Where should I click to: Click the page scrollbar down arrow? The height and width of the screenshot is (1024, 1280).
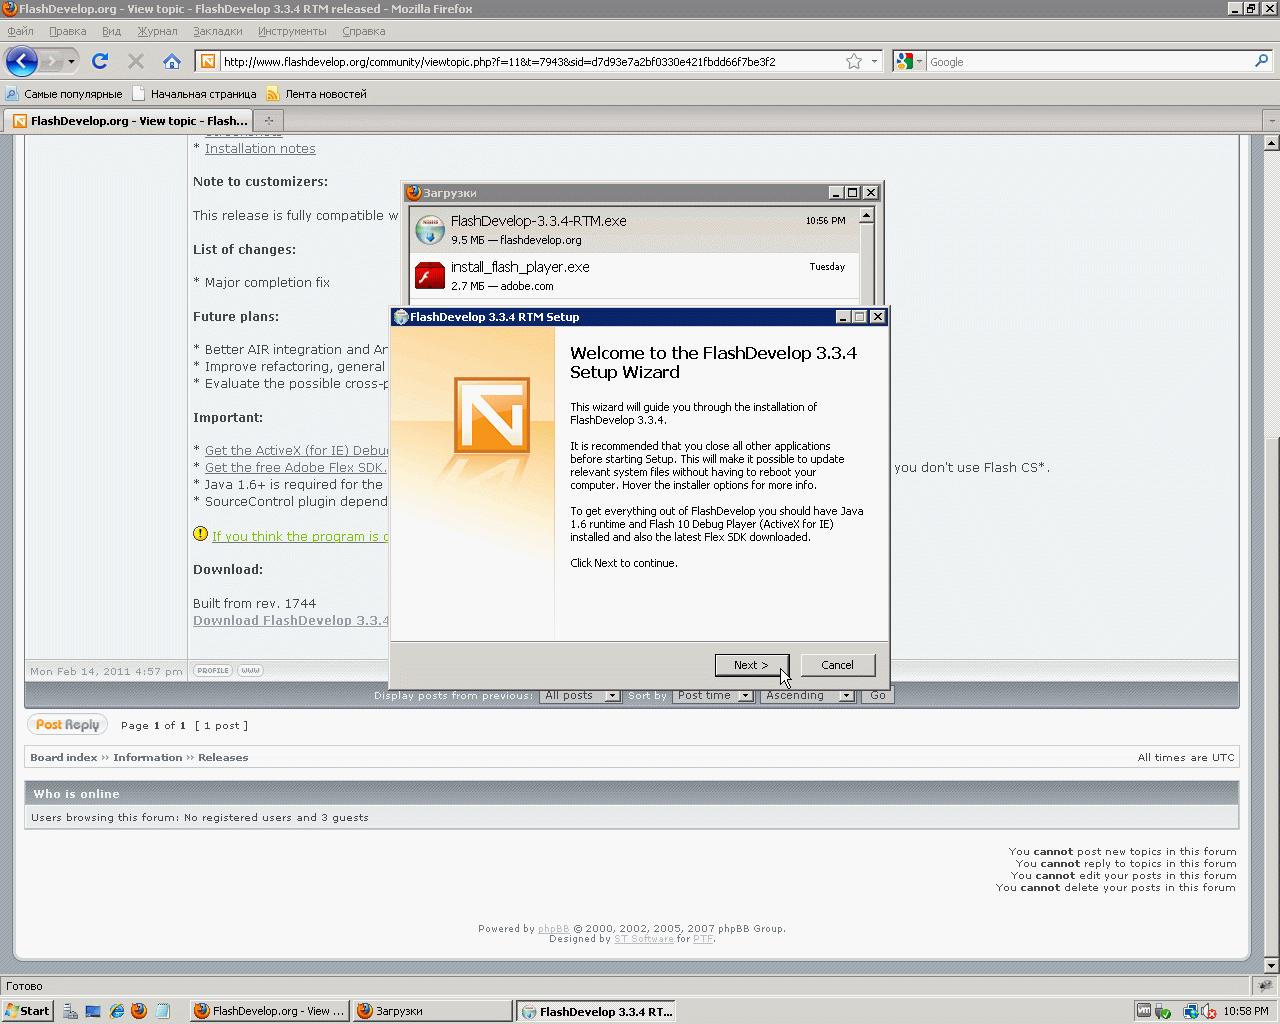click(x=1272, y=966)
